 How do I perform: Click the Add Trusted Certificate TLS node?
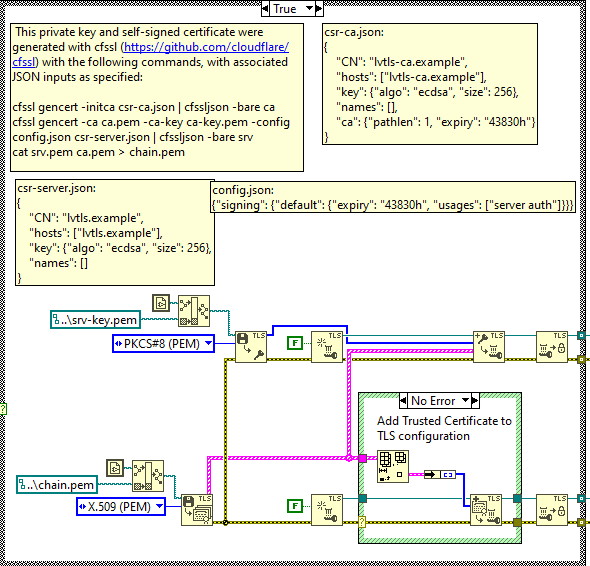pyautogui.click(x=486, y=510)
